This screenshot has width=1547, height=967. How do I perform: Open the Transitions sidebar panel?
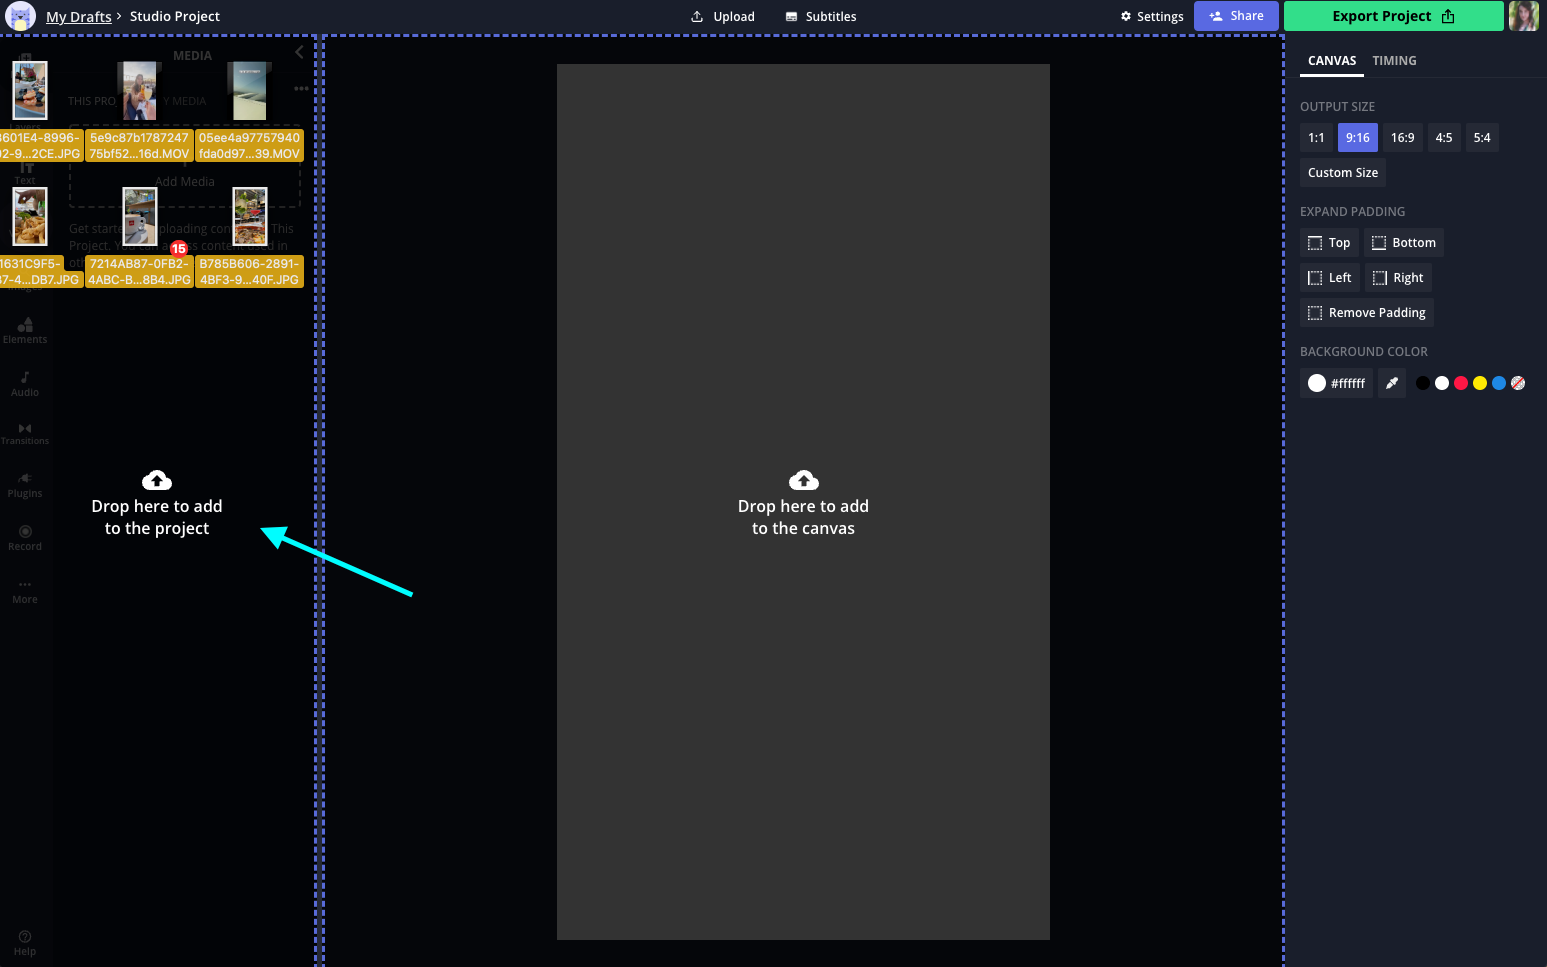click(25, 433)
